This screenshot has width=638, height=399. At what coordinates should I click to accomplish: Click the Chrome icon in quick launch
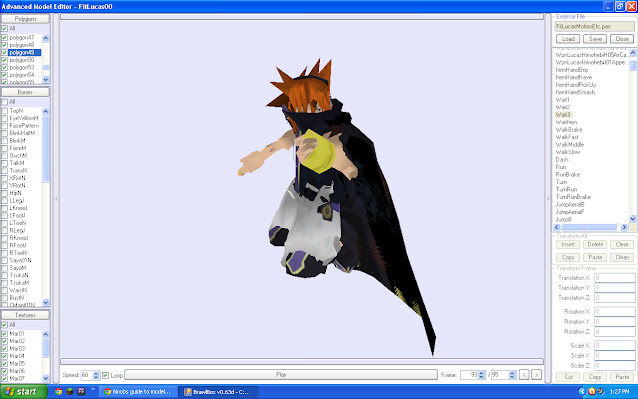pyautogui.click(x=59, y=392)
